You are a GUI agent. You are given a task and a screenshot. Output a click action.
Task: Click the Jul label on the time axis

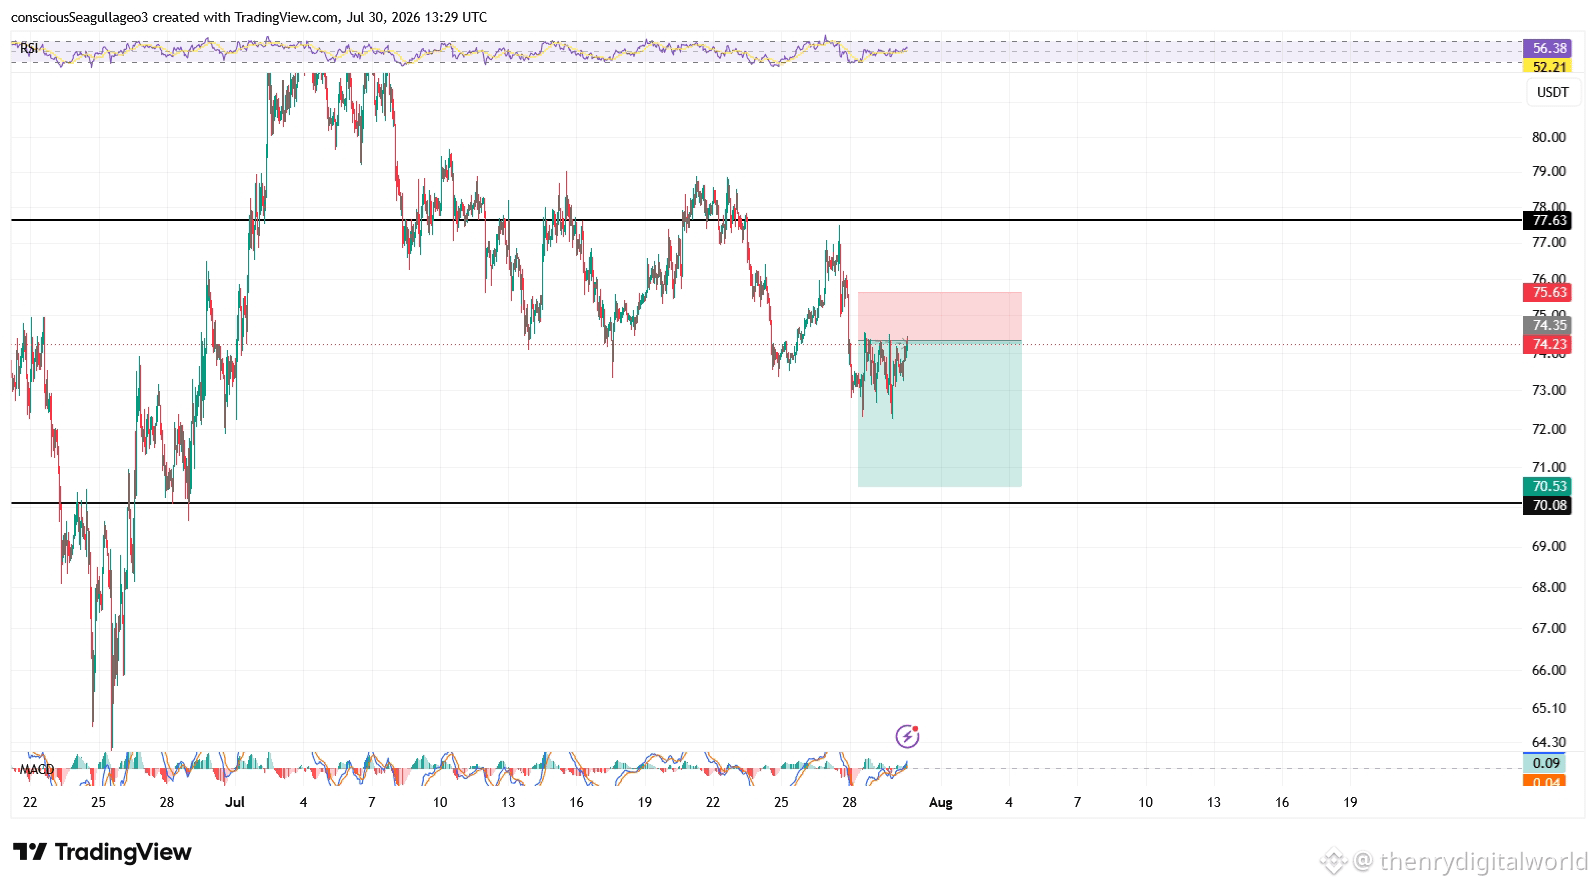coord(235,802)
